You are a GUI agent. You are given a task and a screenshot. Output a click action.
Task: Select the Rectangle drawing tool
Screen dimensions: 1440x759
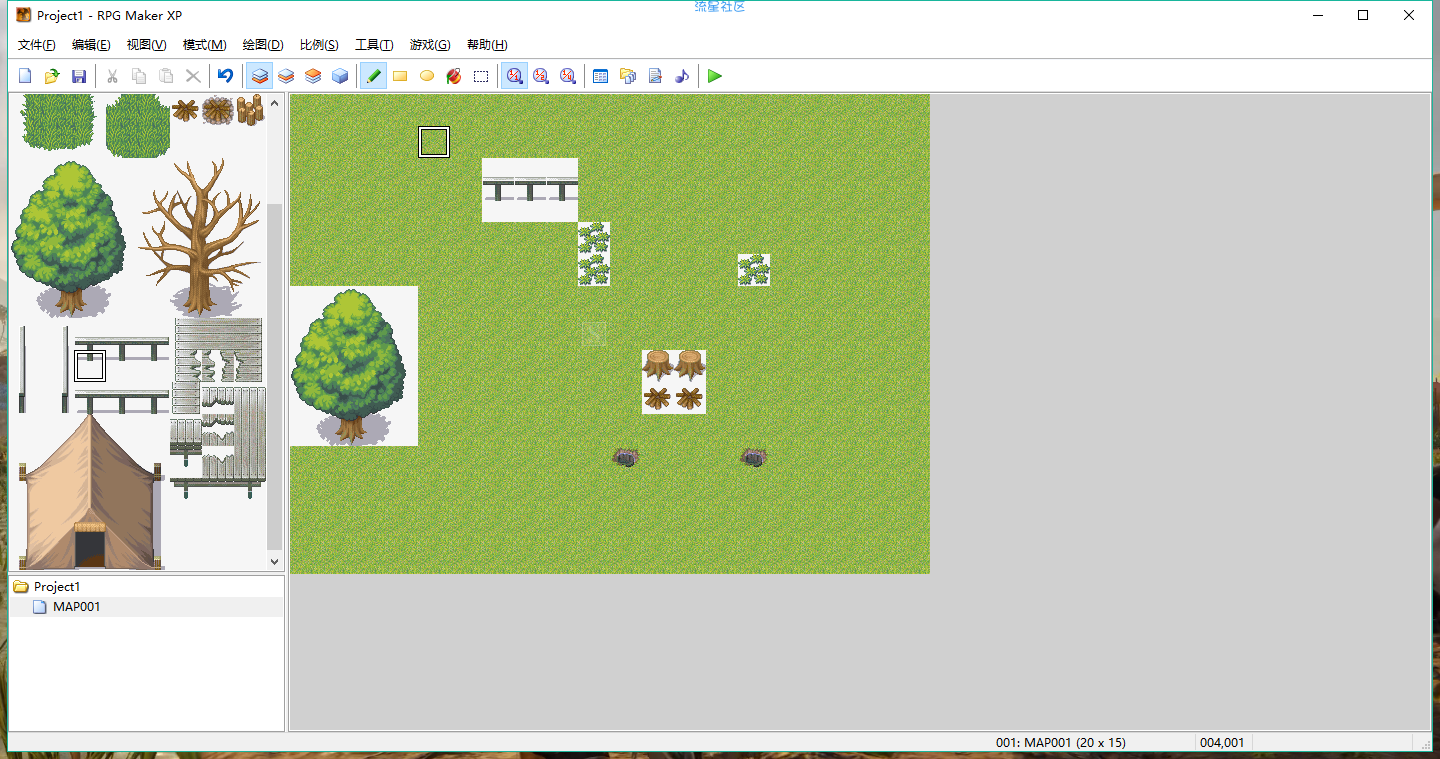pos(400,76)
